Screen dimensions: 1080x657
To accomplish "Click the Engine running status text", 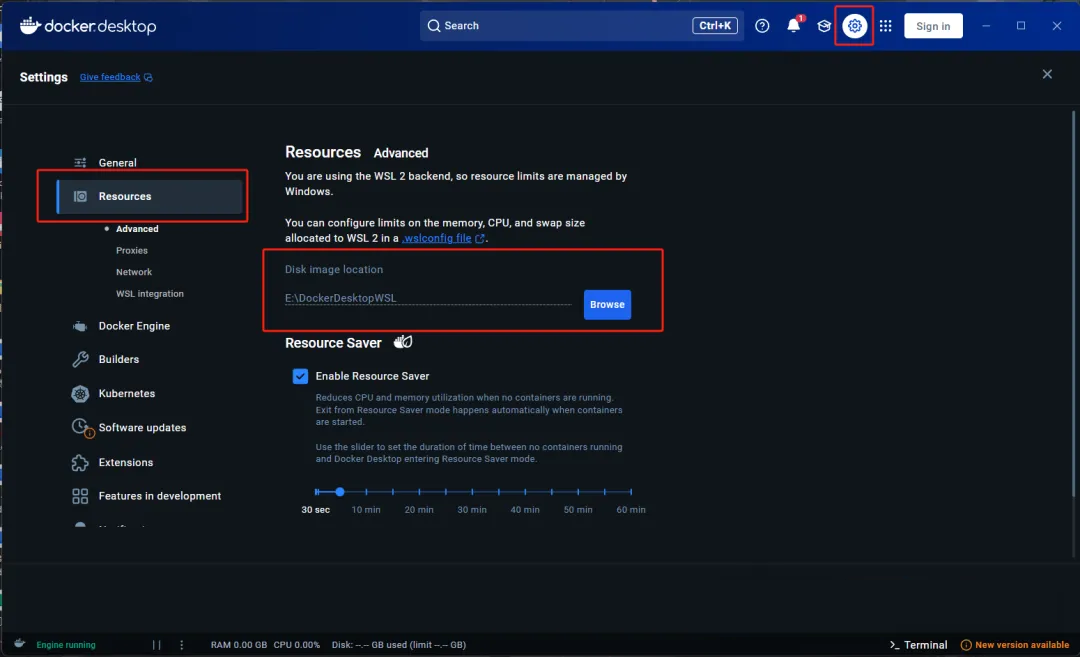I will [x=66, y=645].
